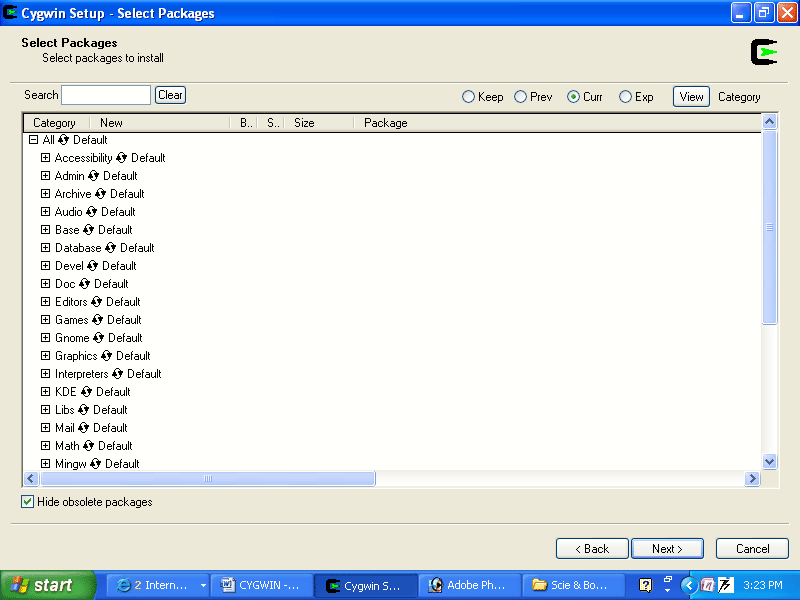The height and width of the screenshot is (600, 800).
Task: Open dropdown arrow on Internet Explorer taskbar group
Action: pyautogui.click(x=203, y=585)
